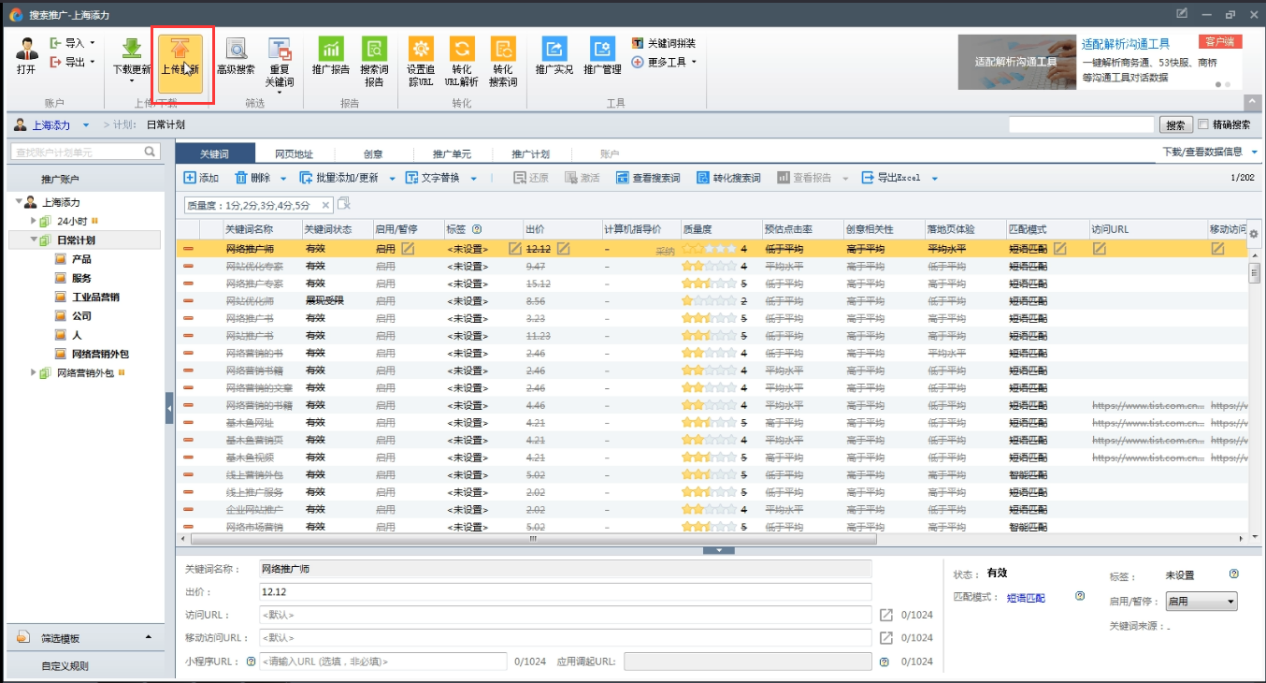The width and height of the screenshot is (1266, 683).
Task: Click the 小程序URL input field
Action: coord(383,661)
